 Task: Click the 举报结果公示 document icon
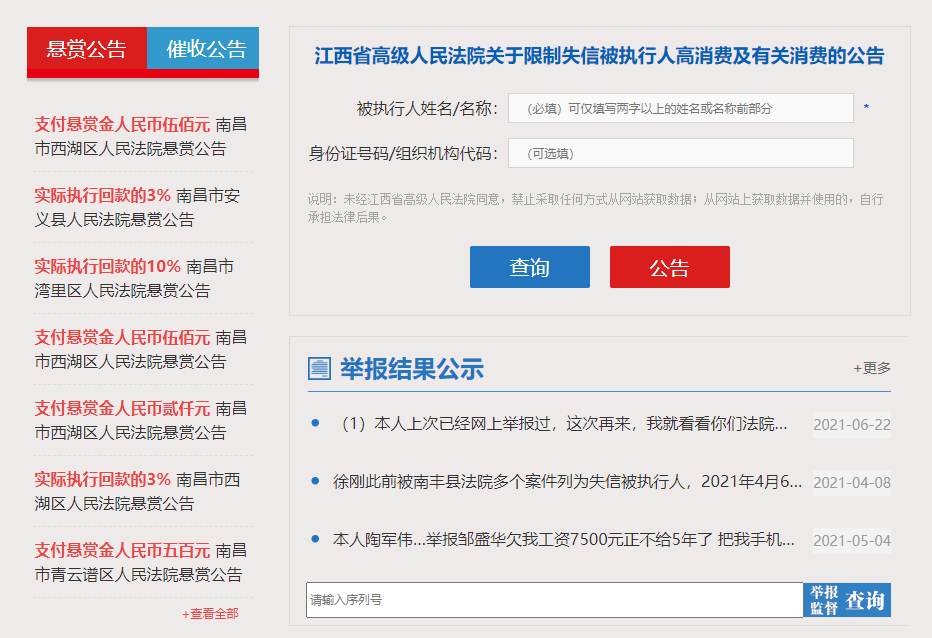319,369
